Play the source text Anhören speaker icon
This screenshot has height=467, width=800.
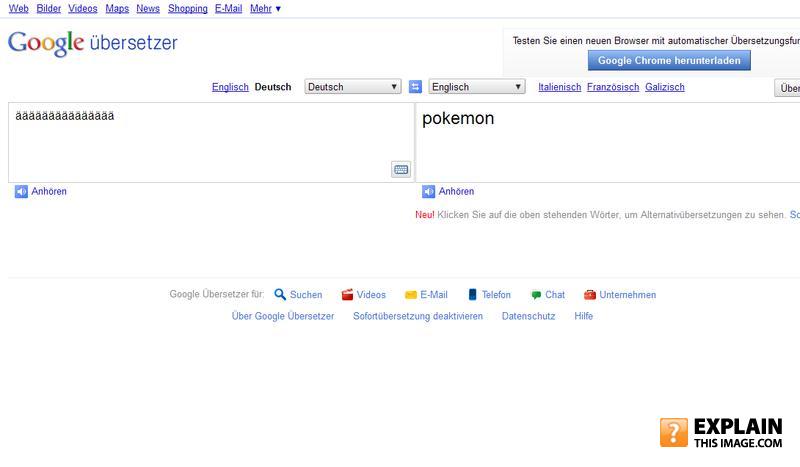21,191
